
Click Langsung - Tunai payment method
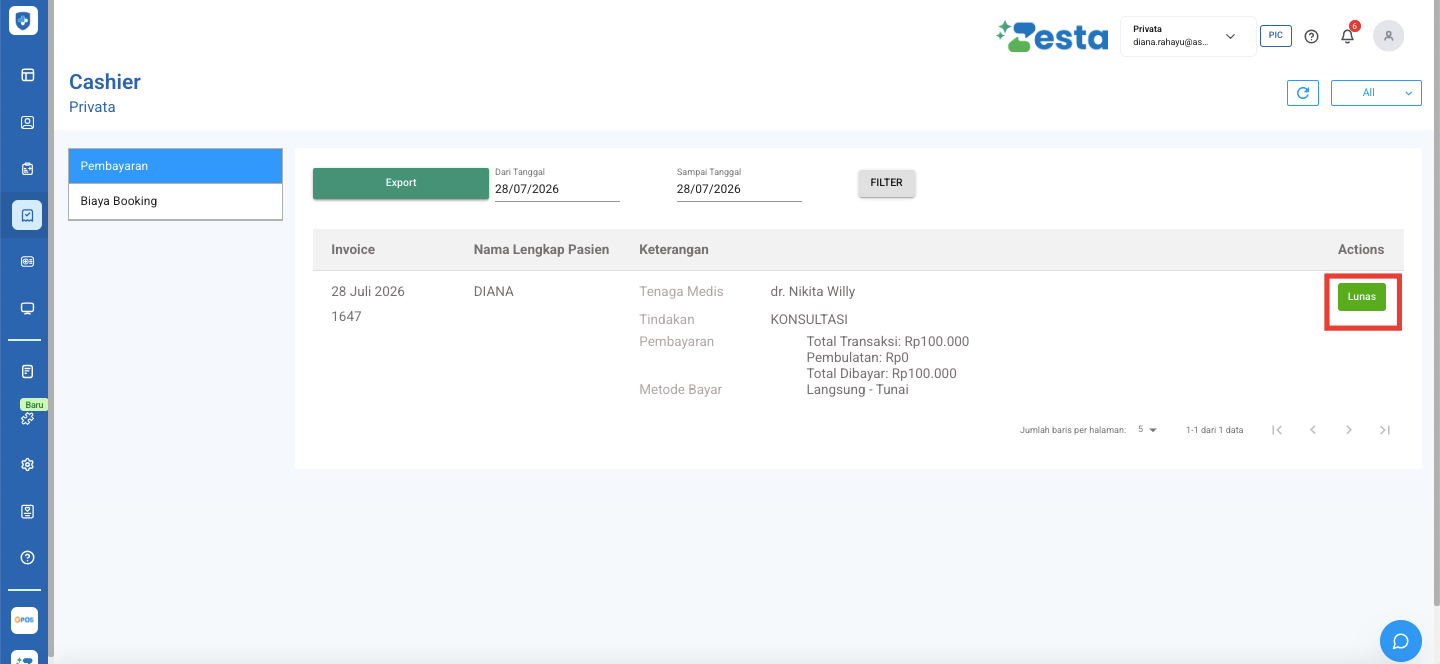pyautogui.click(x=858, y=390)
